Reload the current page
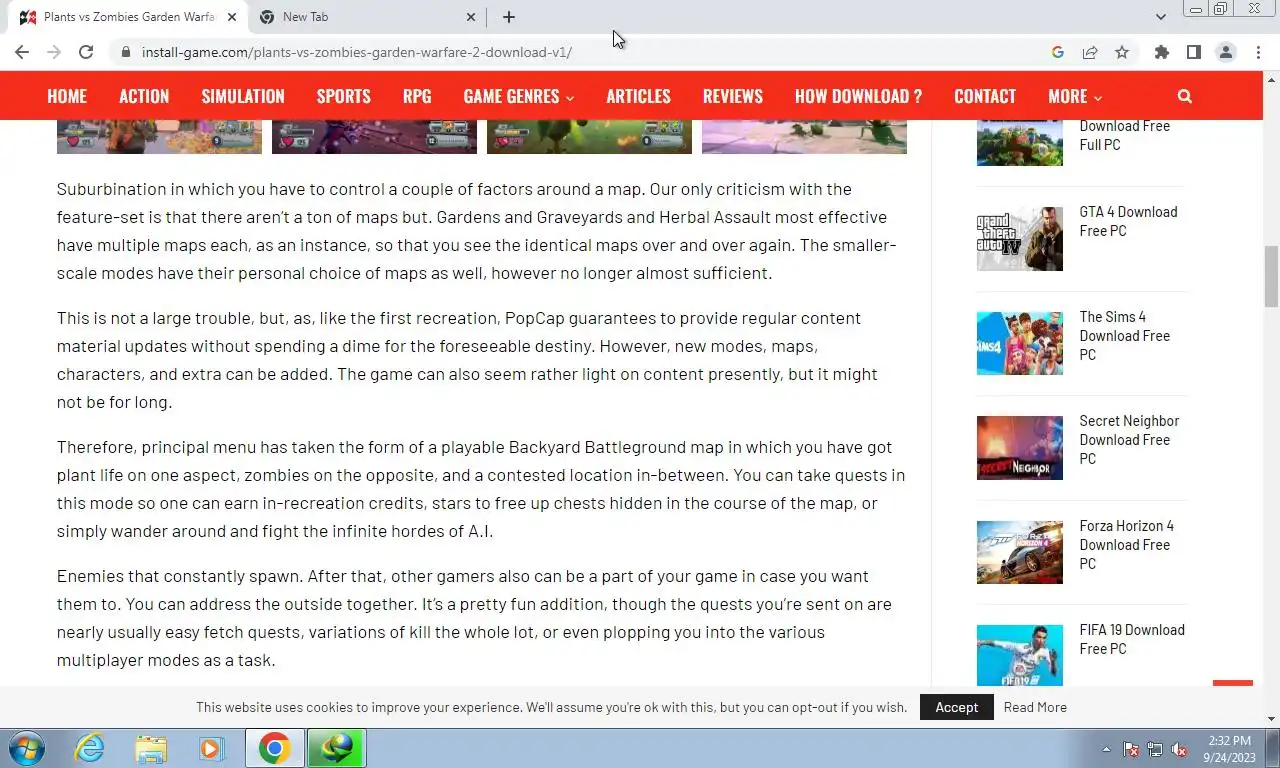The width and height of the screenshot is (1280, 768). click(86, 52)
